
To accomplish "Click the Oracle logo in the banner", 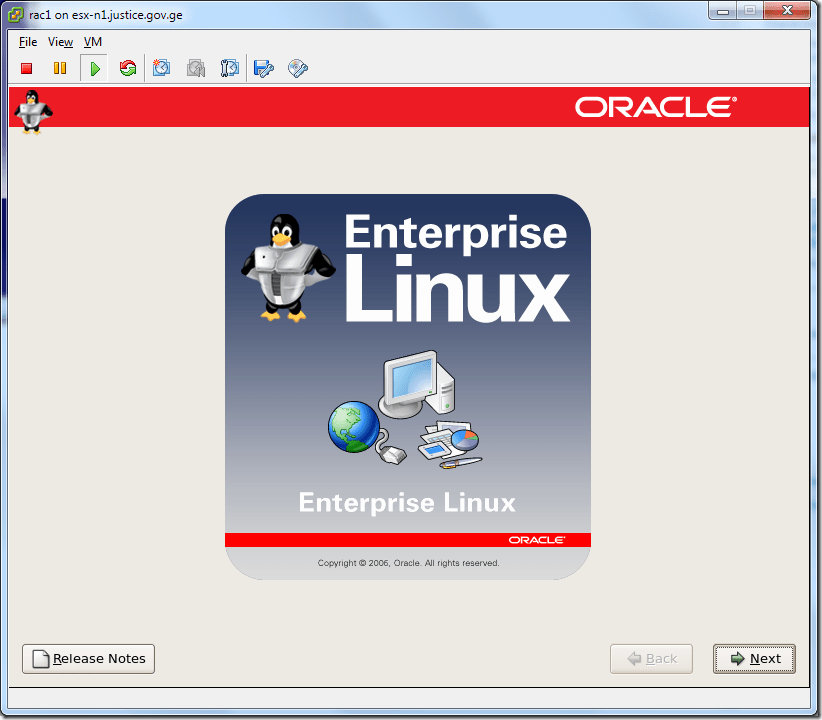I will (654, 106).
